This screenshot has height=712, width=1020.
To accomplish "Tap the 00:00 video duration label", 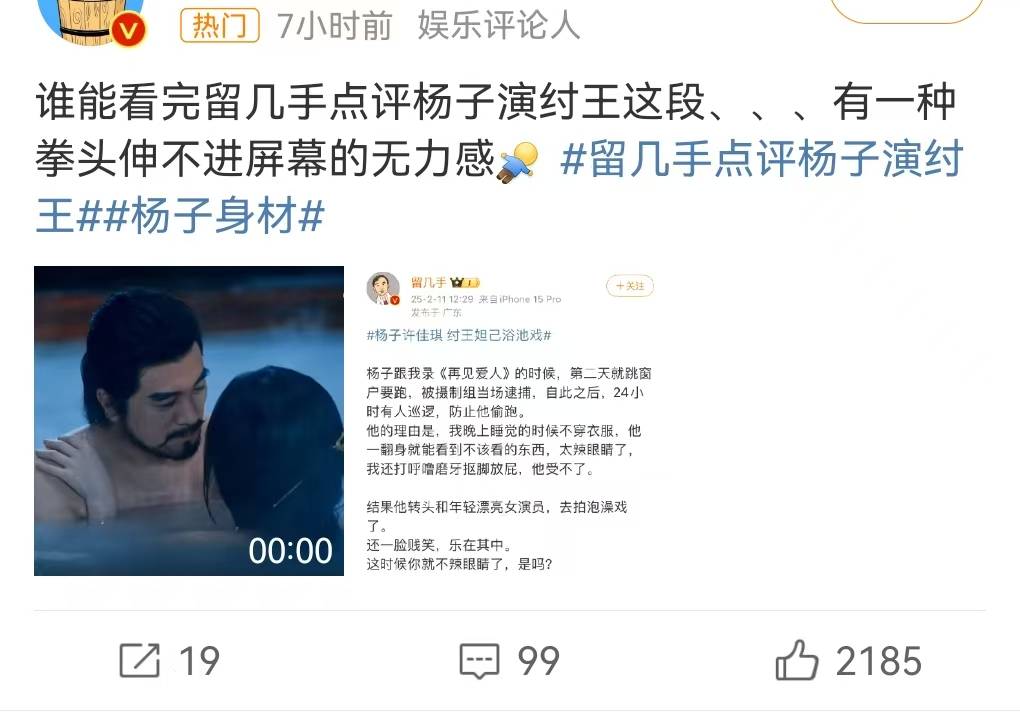I will pos(290,551).
